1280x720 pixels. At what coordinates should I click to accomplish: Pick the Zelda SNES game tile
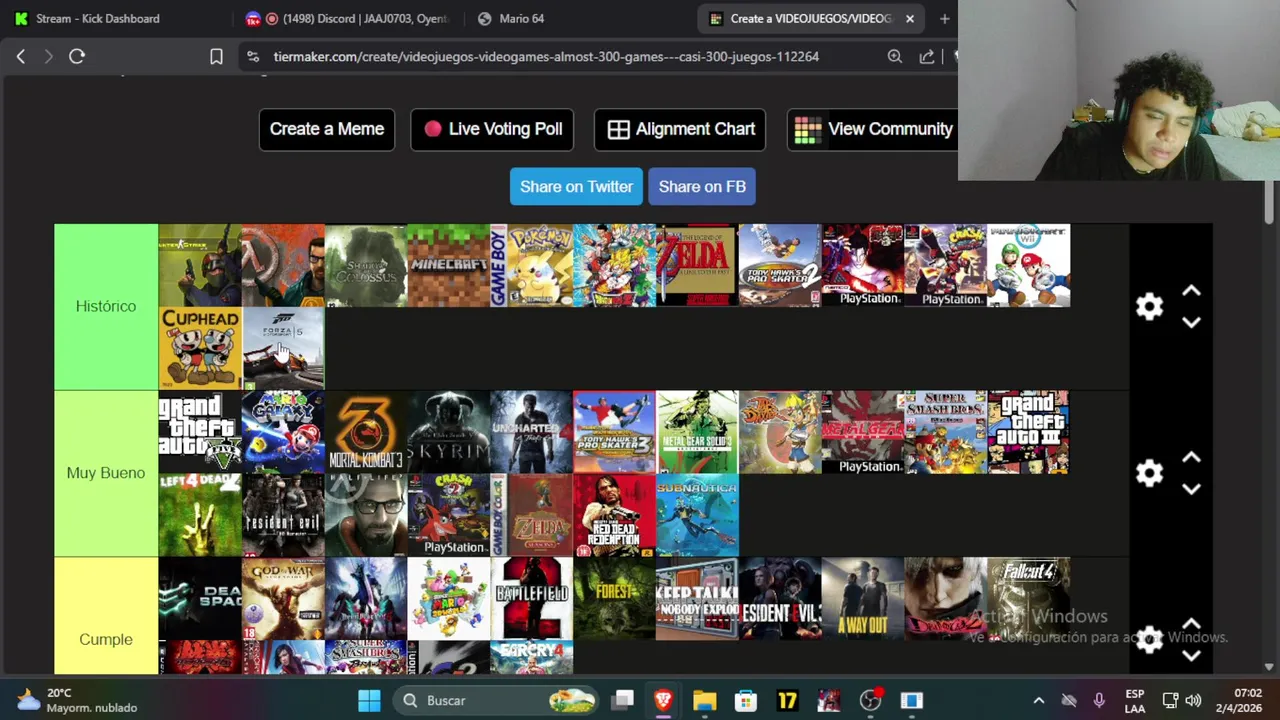pyautogui.click(x=697, y=265)
